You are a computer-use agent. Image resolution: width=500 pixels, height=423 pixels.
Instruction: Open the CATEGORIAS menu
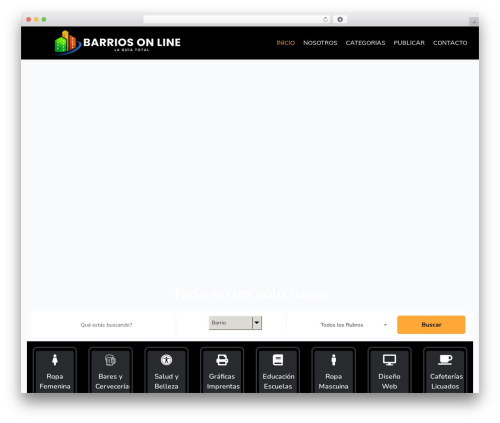[x=365, y=43]
